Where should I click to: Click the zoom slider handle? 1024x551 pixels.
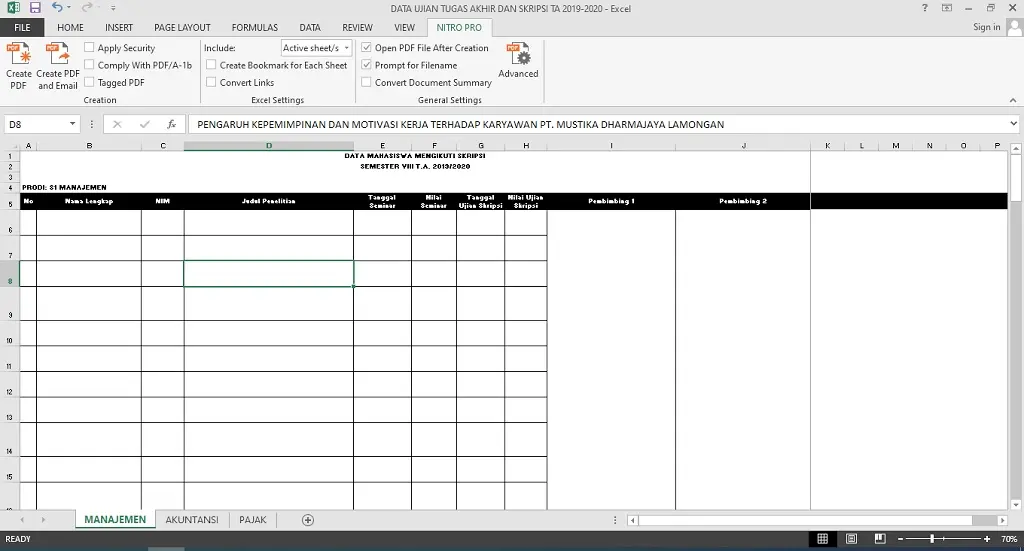pyautogui.click(x=932, y=539)
